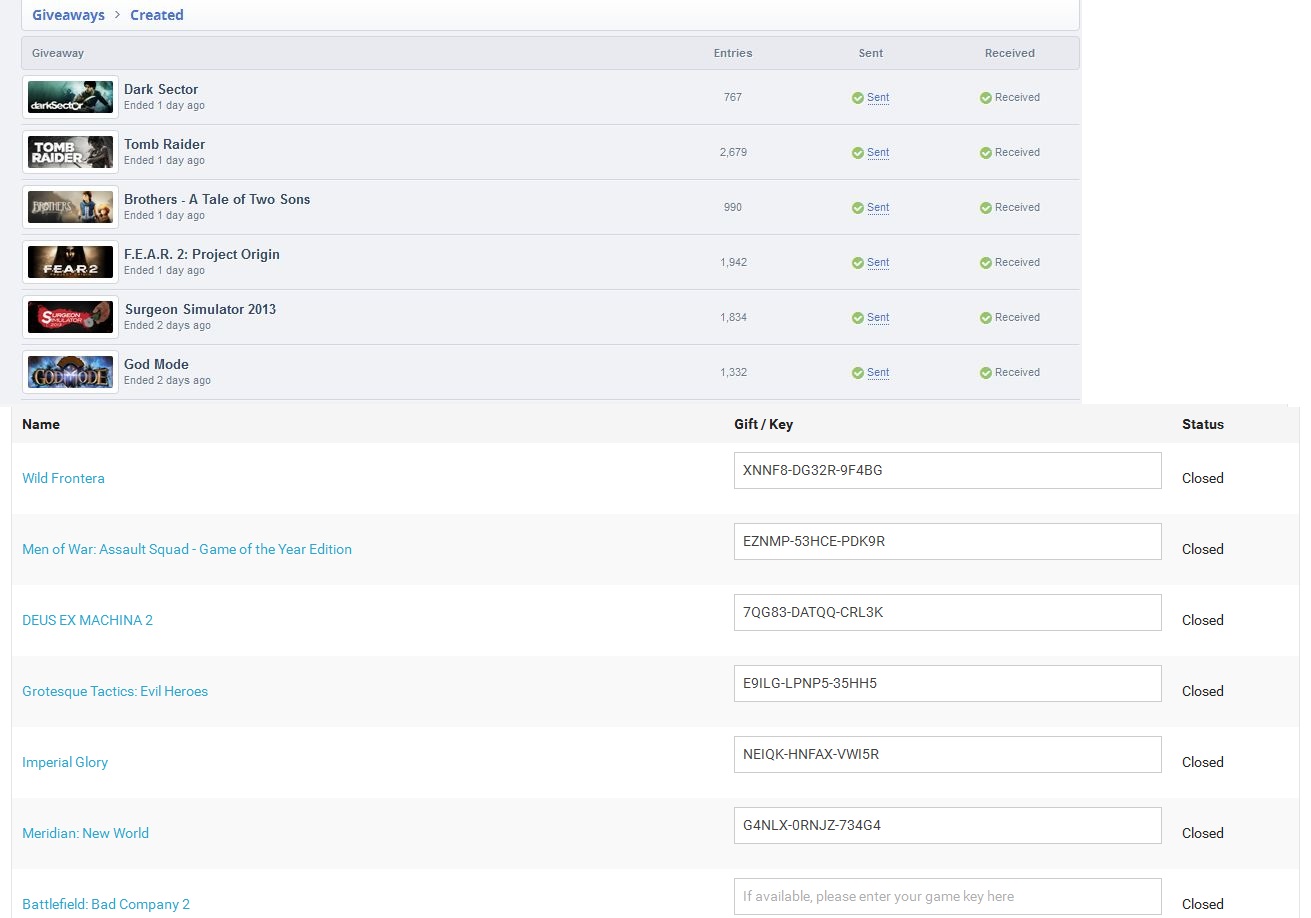The height and width of the screenshot is (918, 1311).
Task: Open the F.E.A.R. 2 thumbnail image
Action: tap(70, 262)
